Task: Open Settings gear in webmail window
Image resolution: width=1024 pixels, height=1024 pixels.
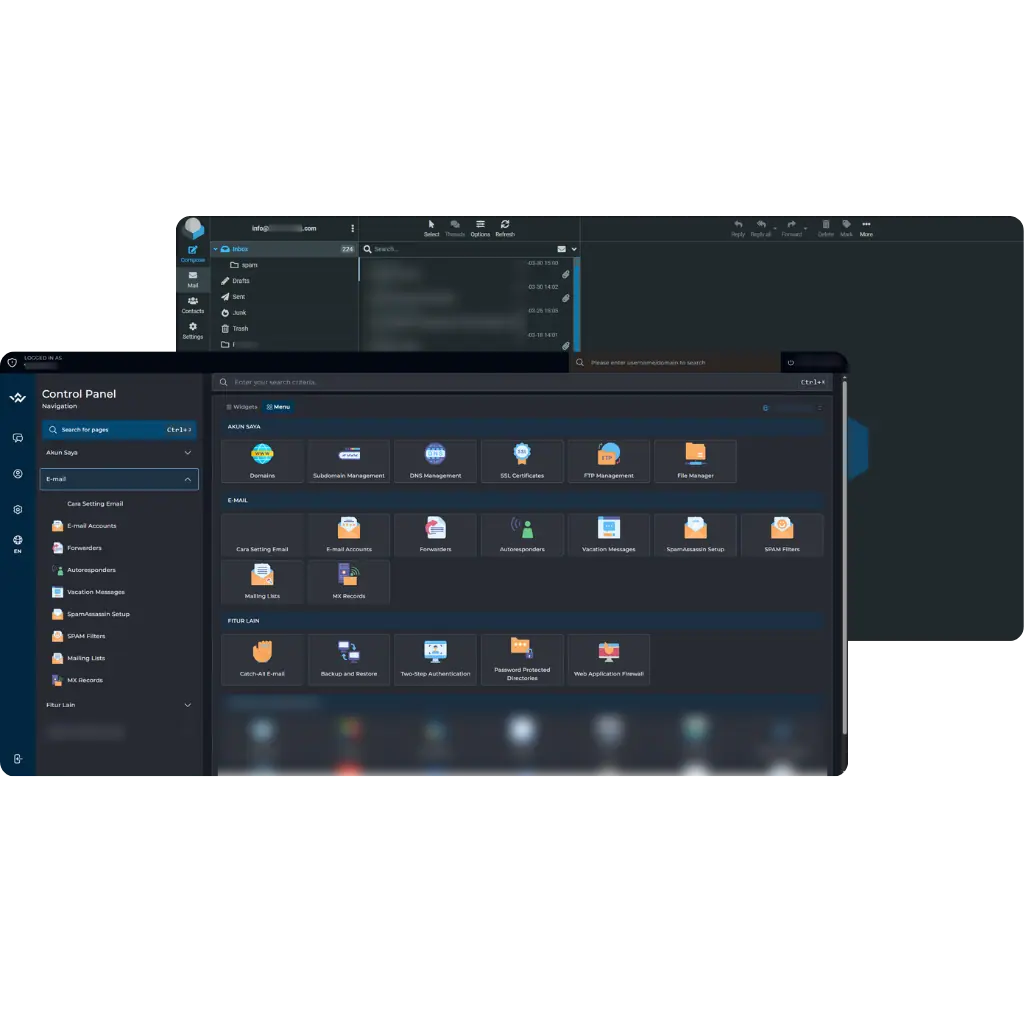Action: [193, 330]
